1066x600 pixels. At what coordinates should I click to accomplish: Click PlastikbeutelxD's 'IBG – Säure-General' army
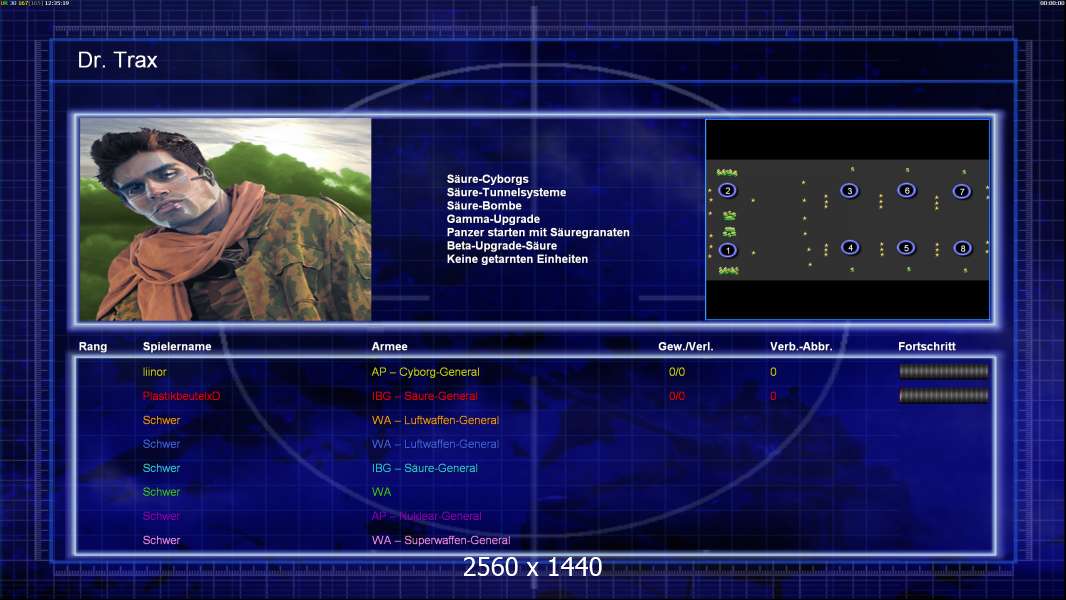click(x=424, y=396)
